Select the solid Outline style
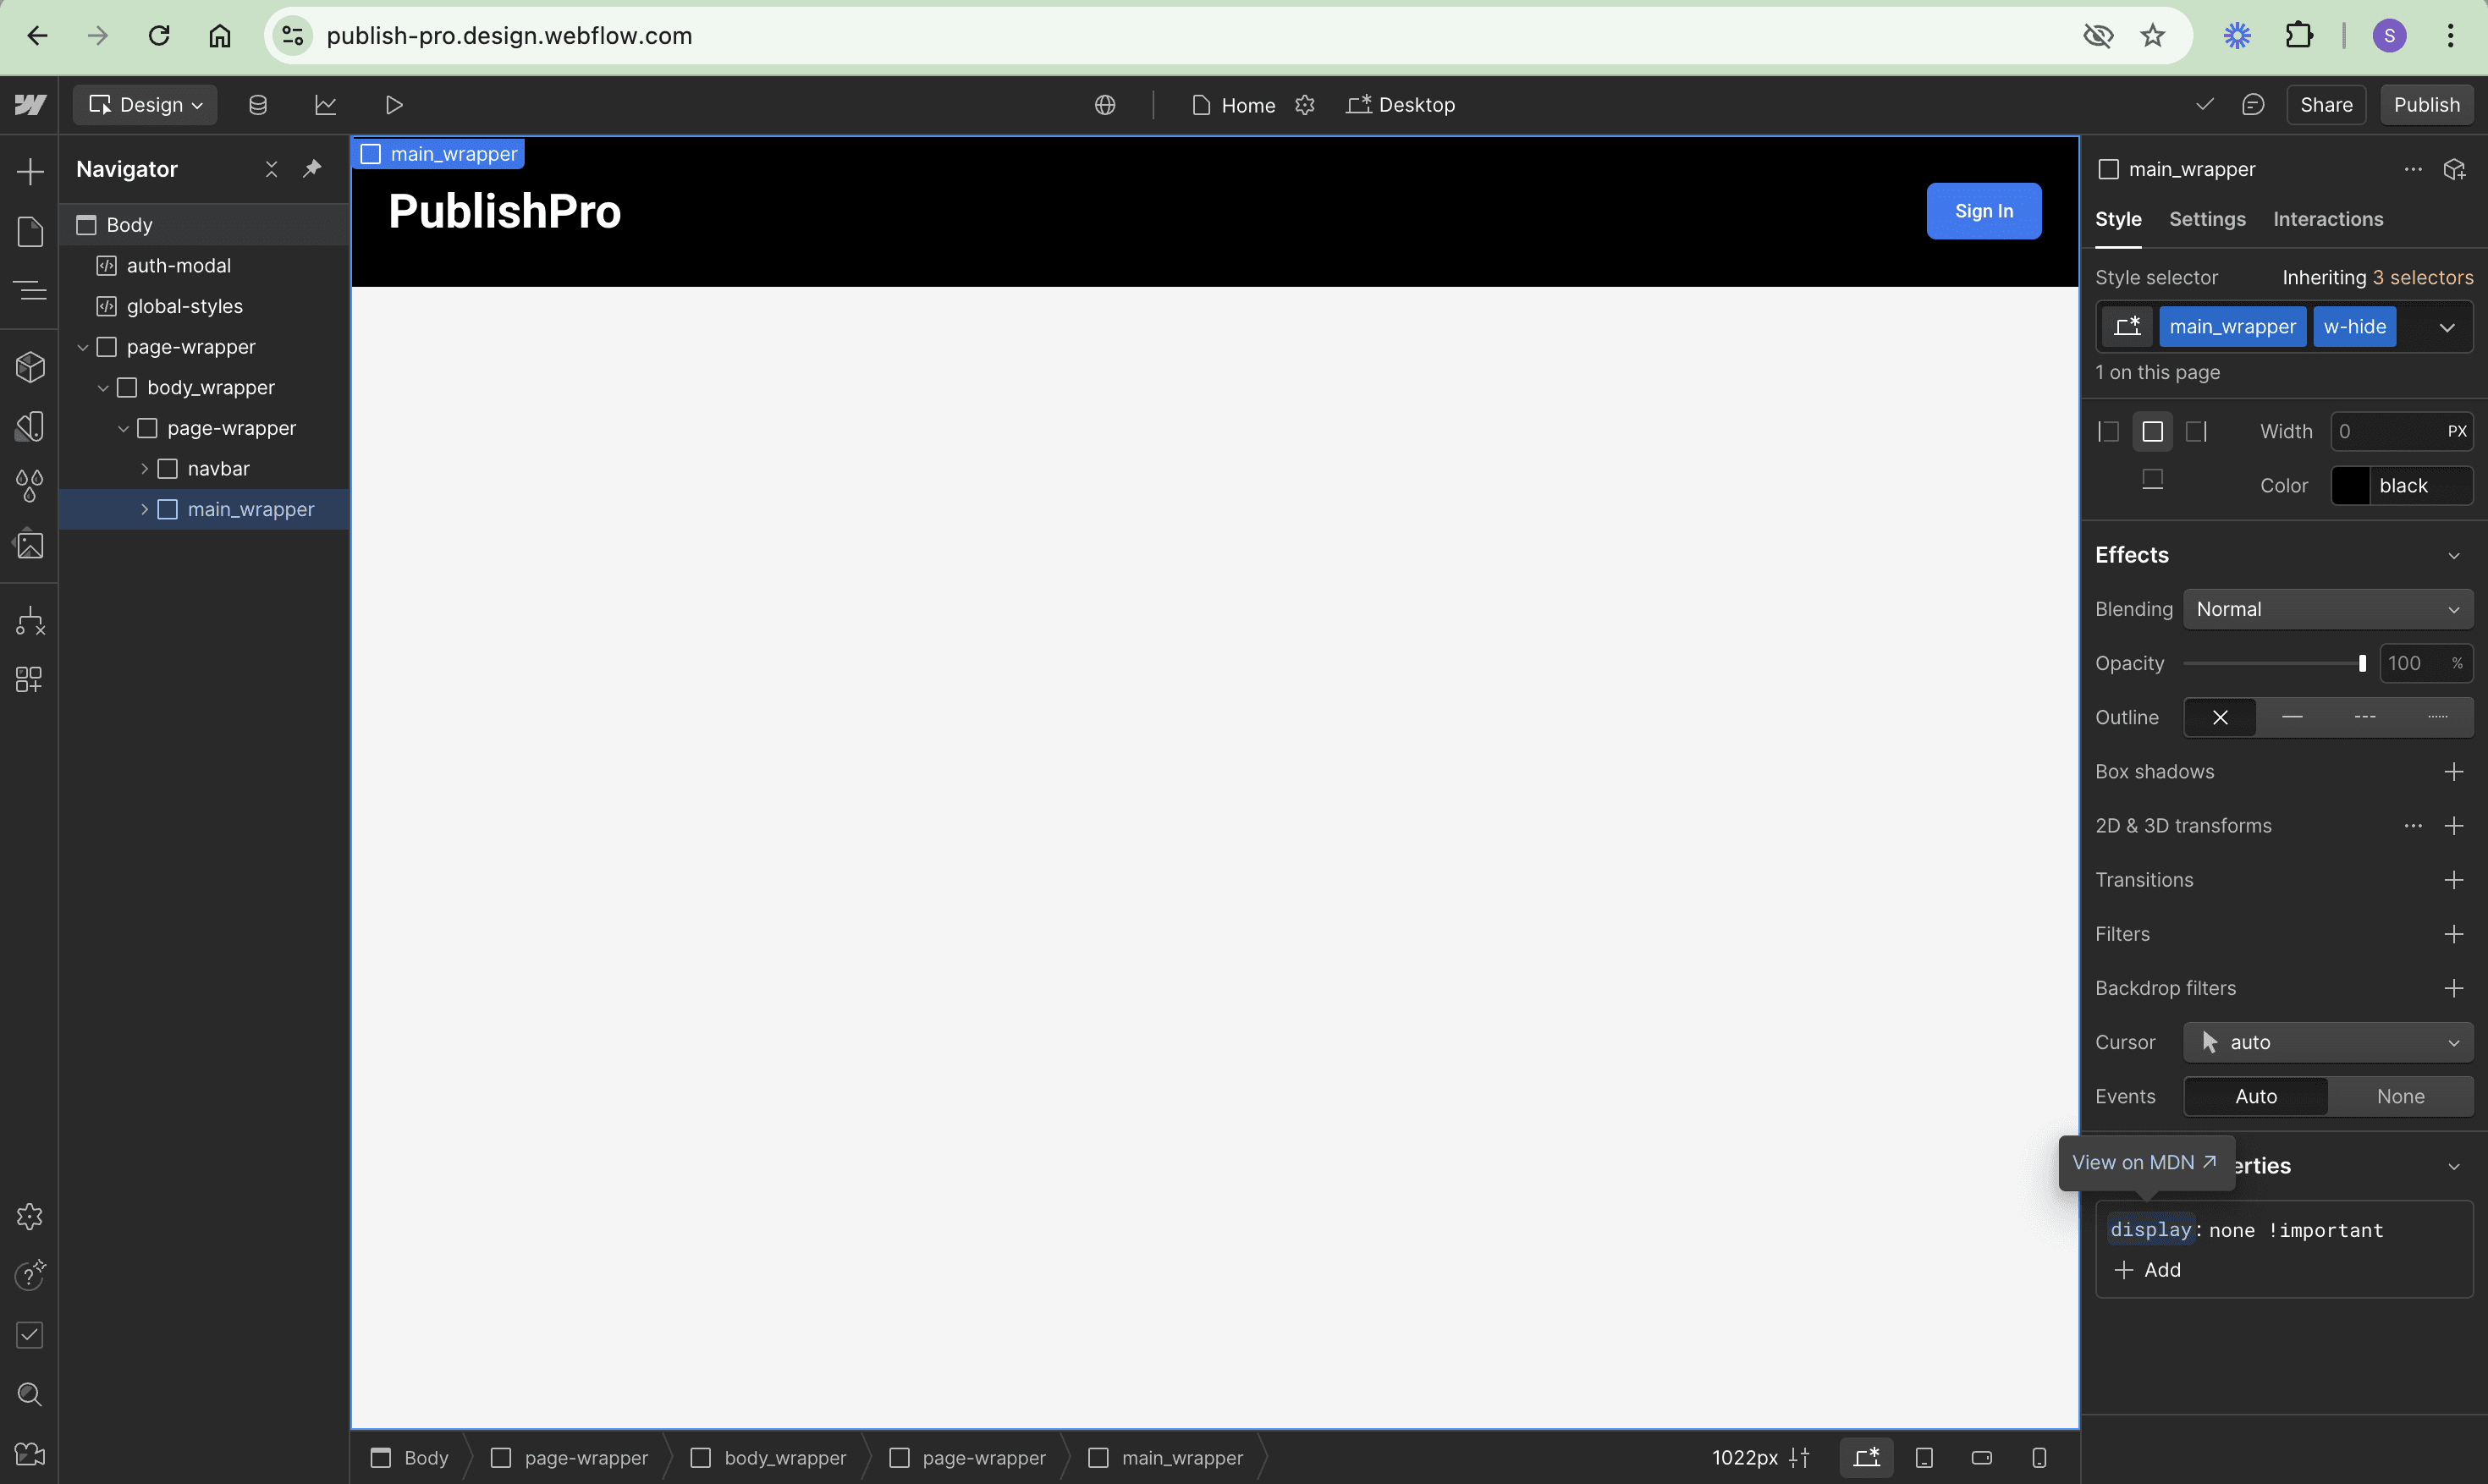Image resolution: width=2488 pixels, height=1484 pixels. pyautogui.click(x=2292, y=717)
